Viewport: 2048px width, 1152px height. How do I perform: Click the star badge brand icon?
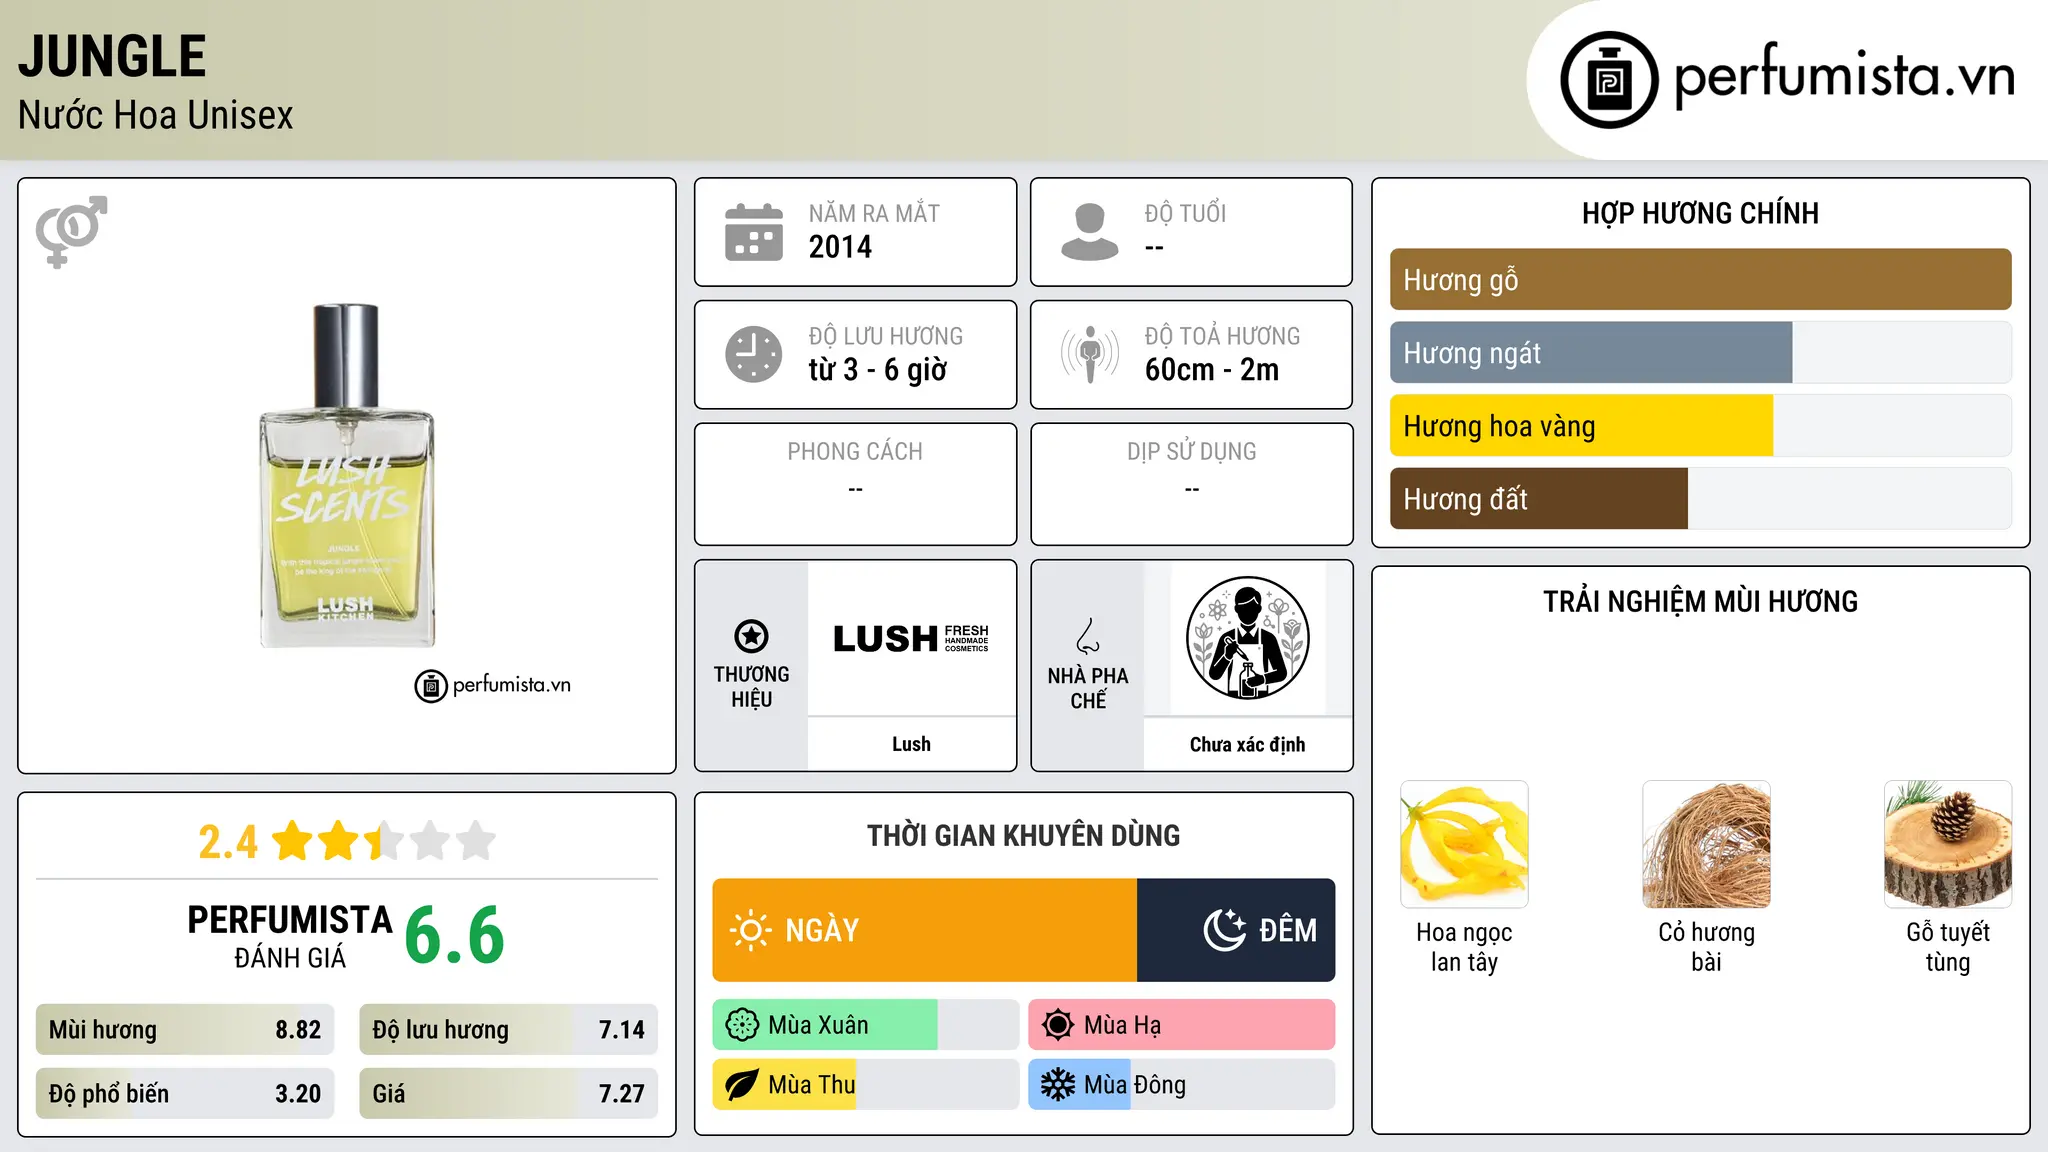coord(751,636)
